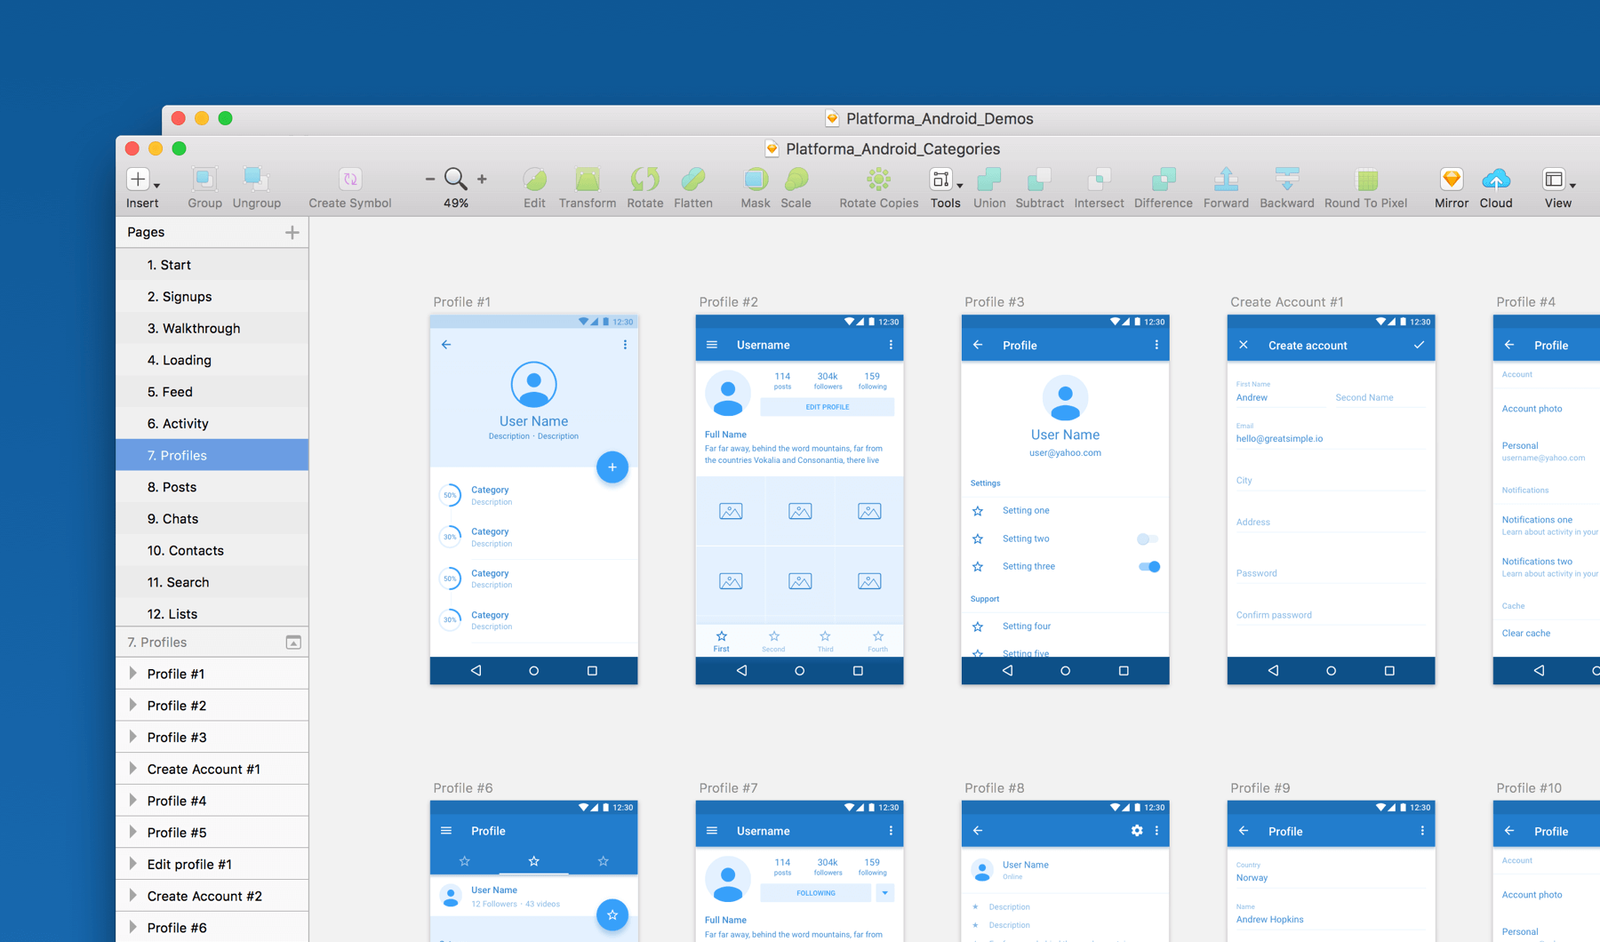
Task: Click FOLLOWING button in Profile #7
Action: coord(816,893)
